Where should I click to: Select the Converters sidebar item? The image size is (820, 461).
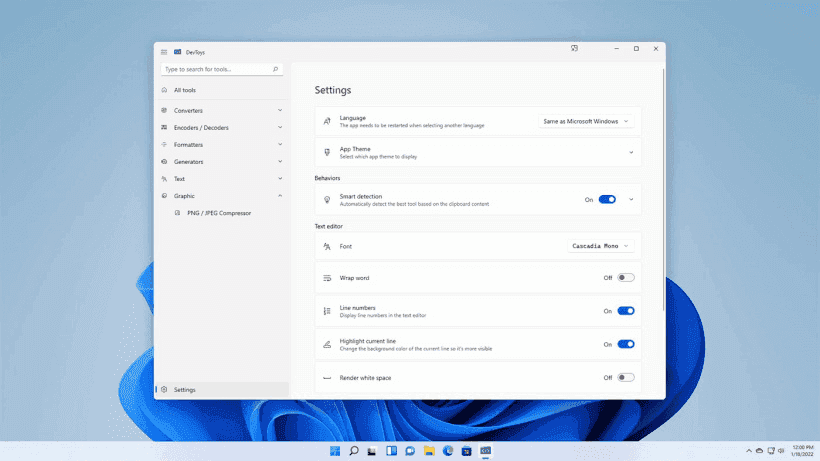coord(222,110)
